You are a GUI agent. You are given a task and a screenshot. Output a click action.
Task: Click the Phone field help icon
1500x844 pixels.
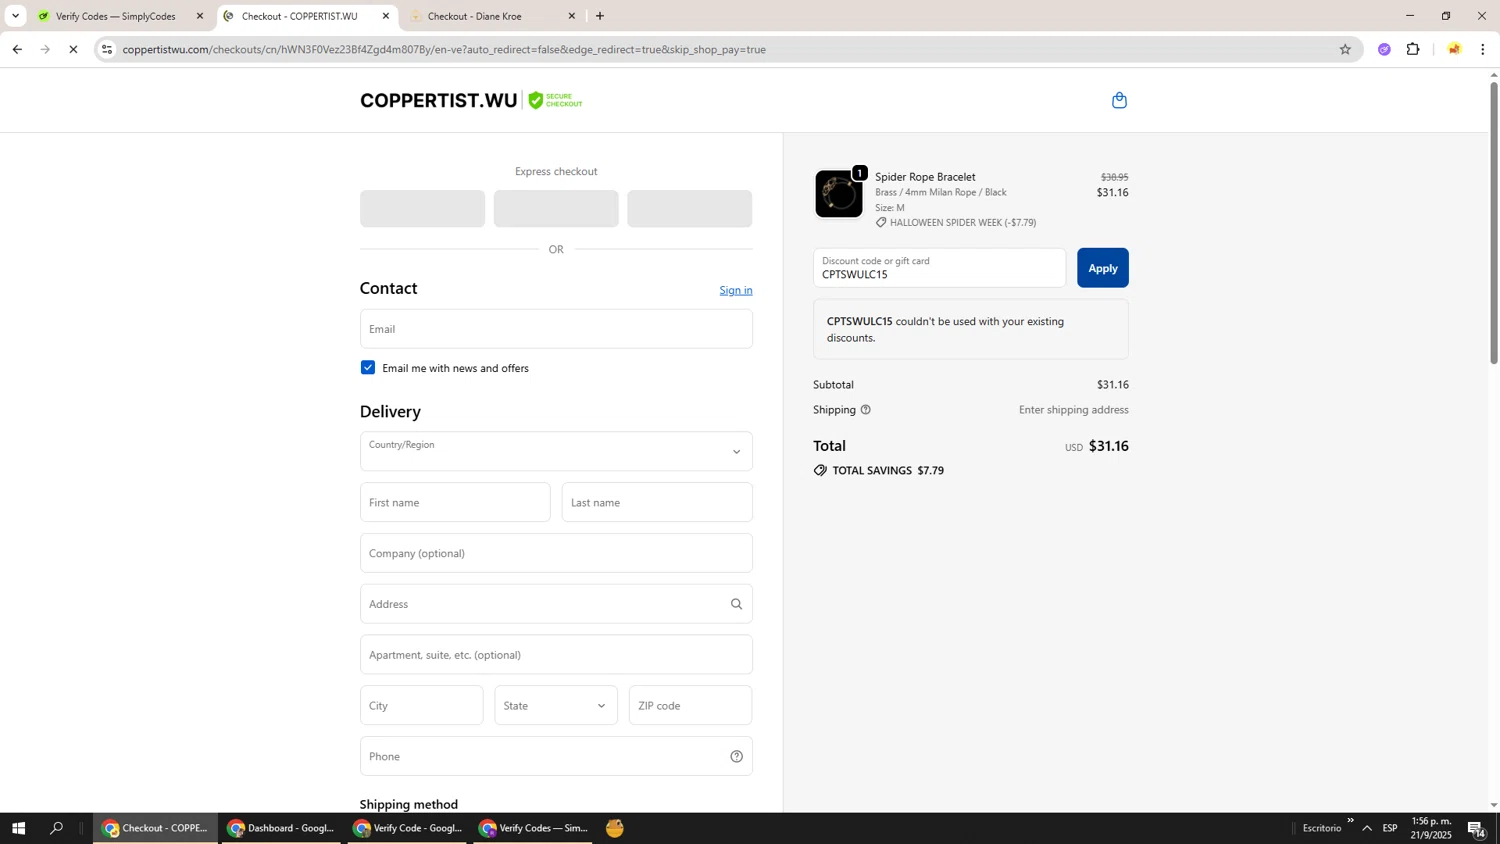pos(736,757)
